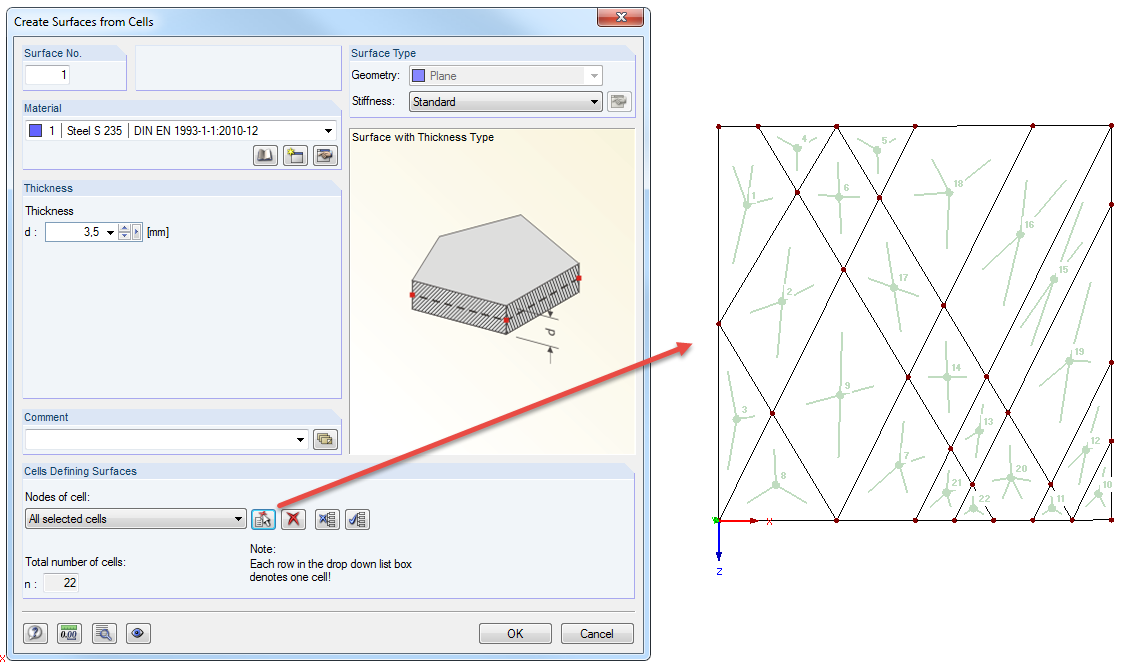The height and width of the screenshot is (669, 1130).
Task: Pick cells graphically with the cursor icon
Action: point(263,519)
